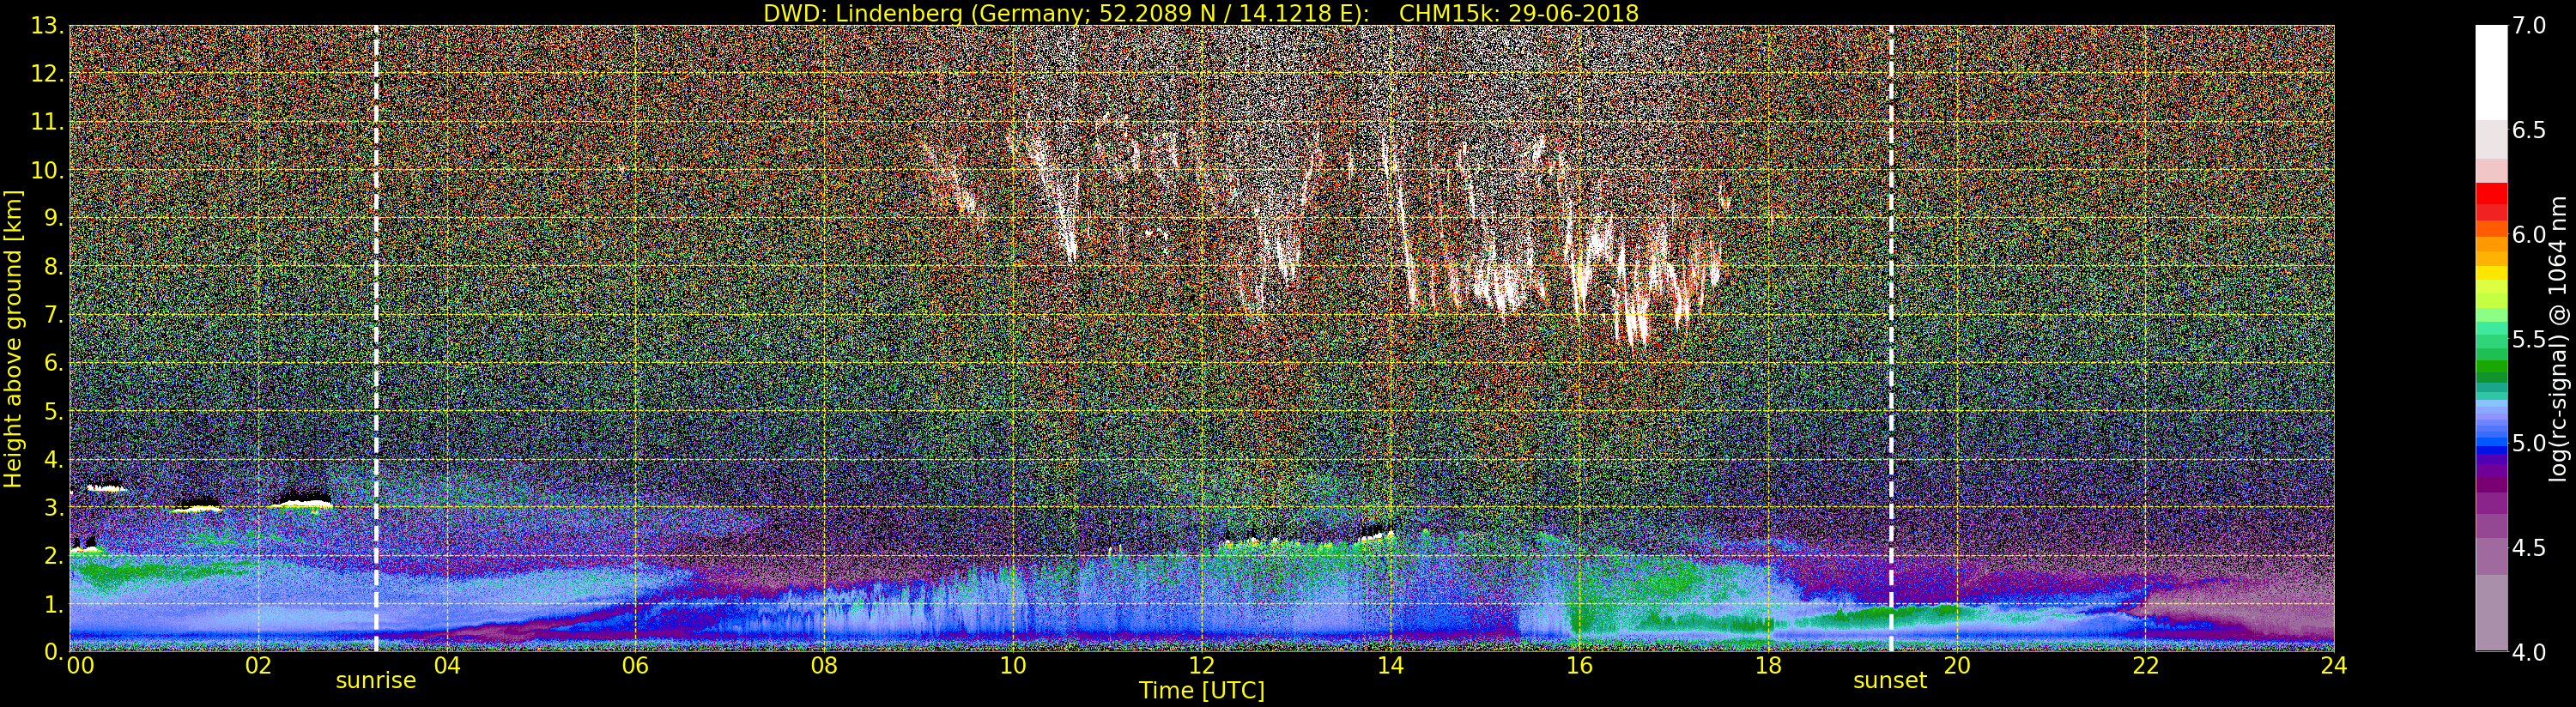Select the '5.' tick on the height axis

click(54, 411)
